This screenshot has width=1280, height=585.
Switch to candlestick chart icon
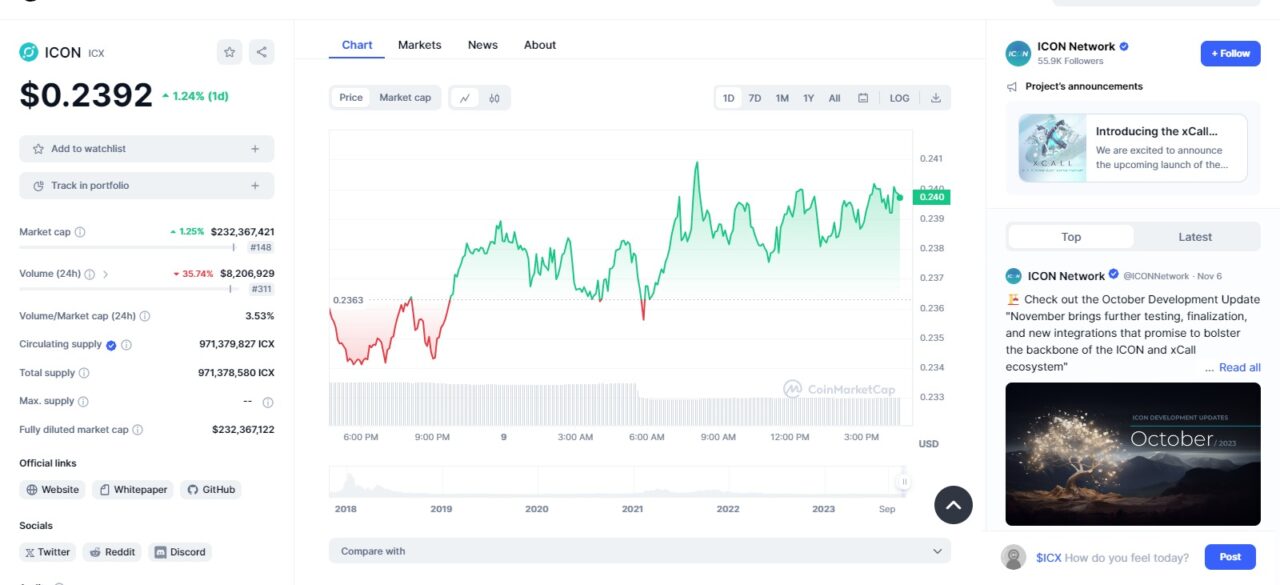click(x=494, y=98)
